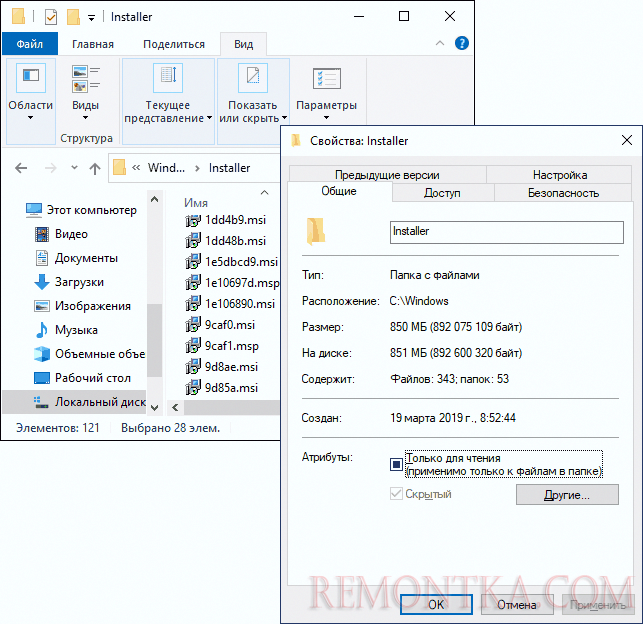Click the Показать или скрыть ribbon icon
Viewport: 643px width, 624px height.
click(x=253, y=77)
